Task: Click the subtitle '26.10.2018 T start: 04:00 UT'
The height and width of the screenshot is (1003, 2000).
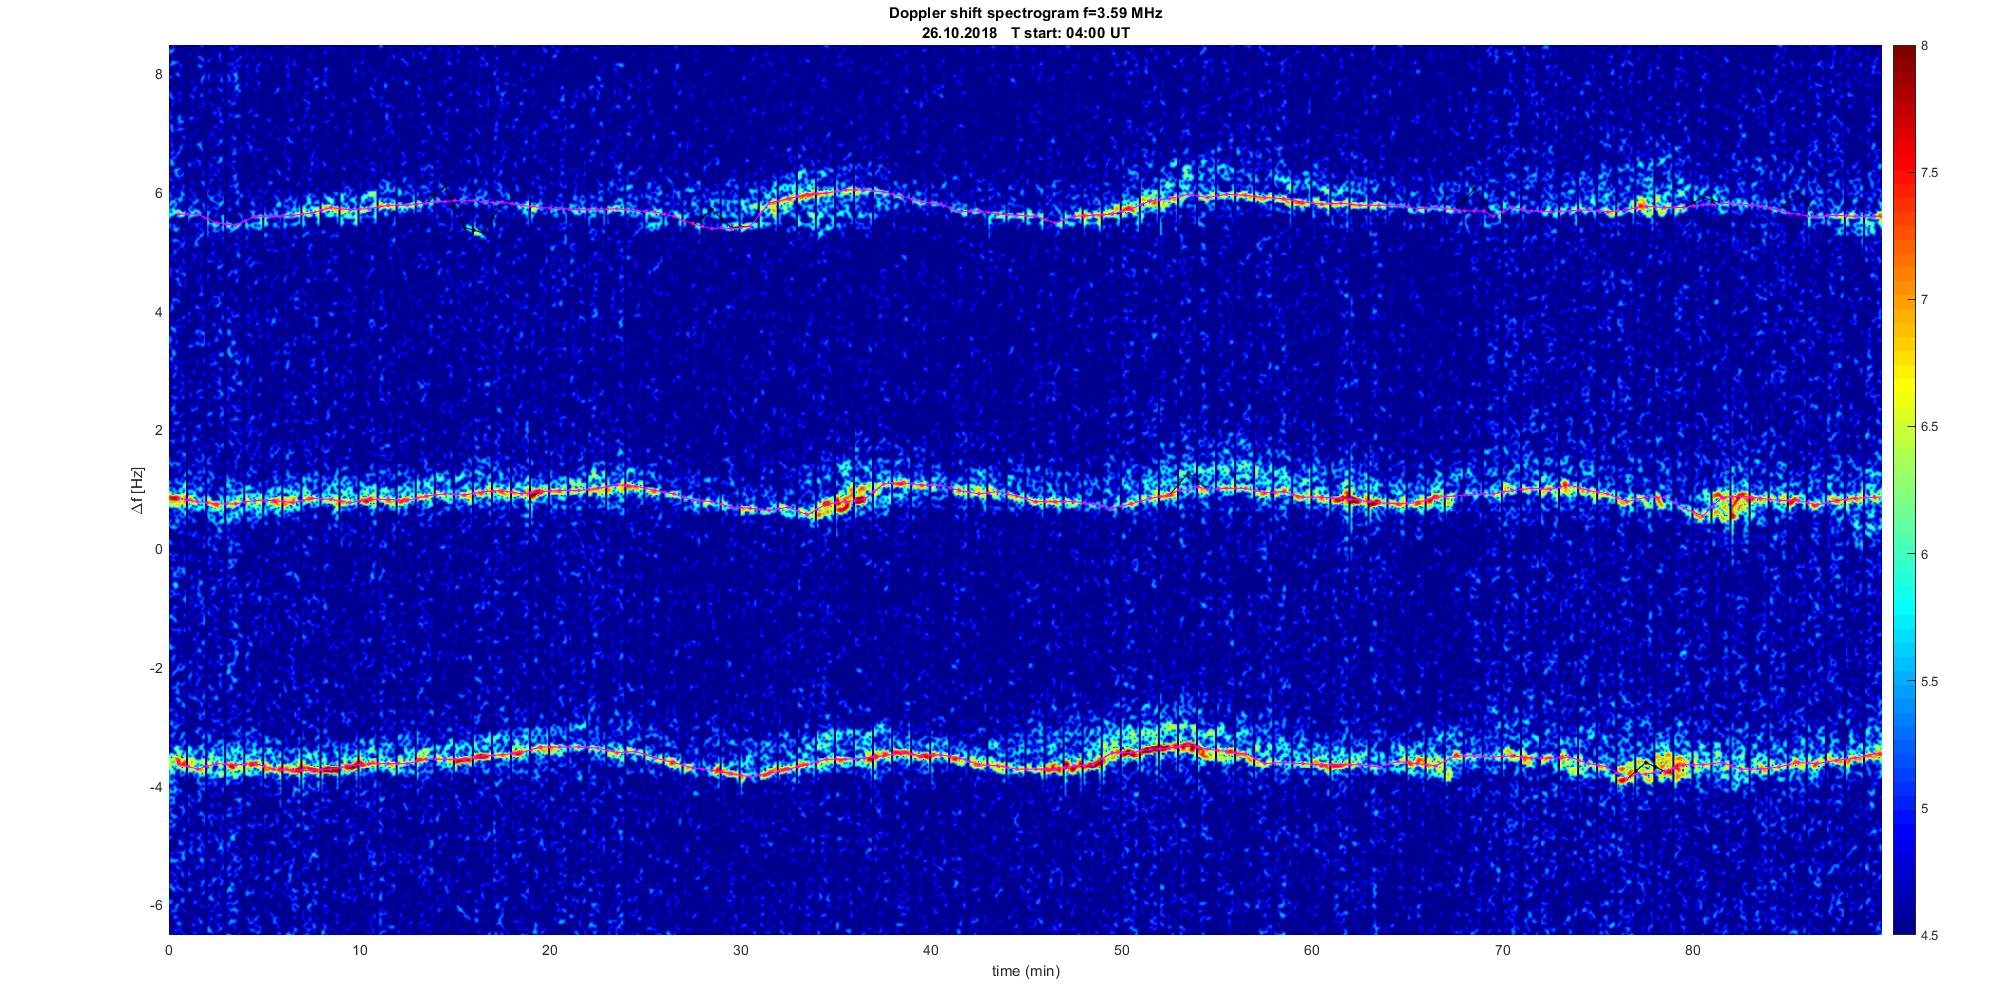Action: 1025,33
